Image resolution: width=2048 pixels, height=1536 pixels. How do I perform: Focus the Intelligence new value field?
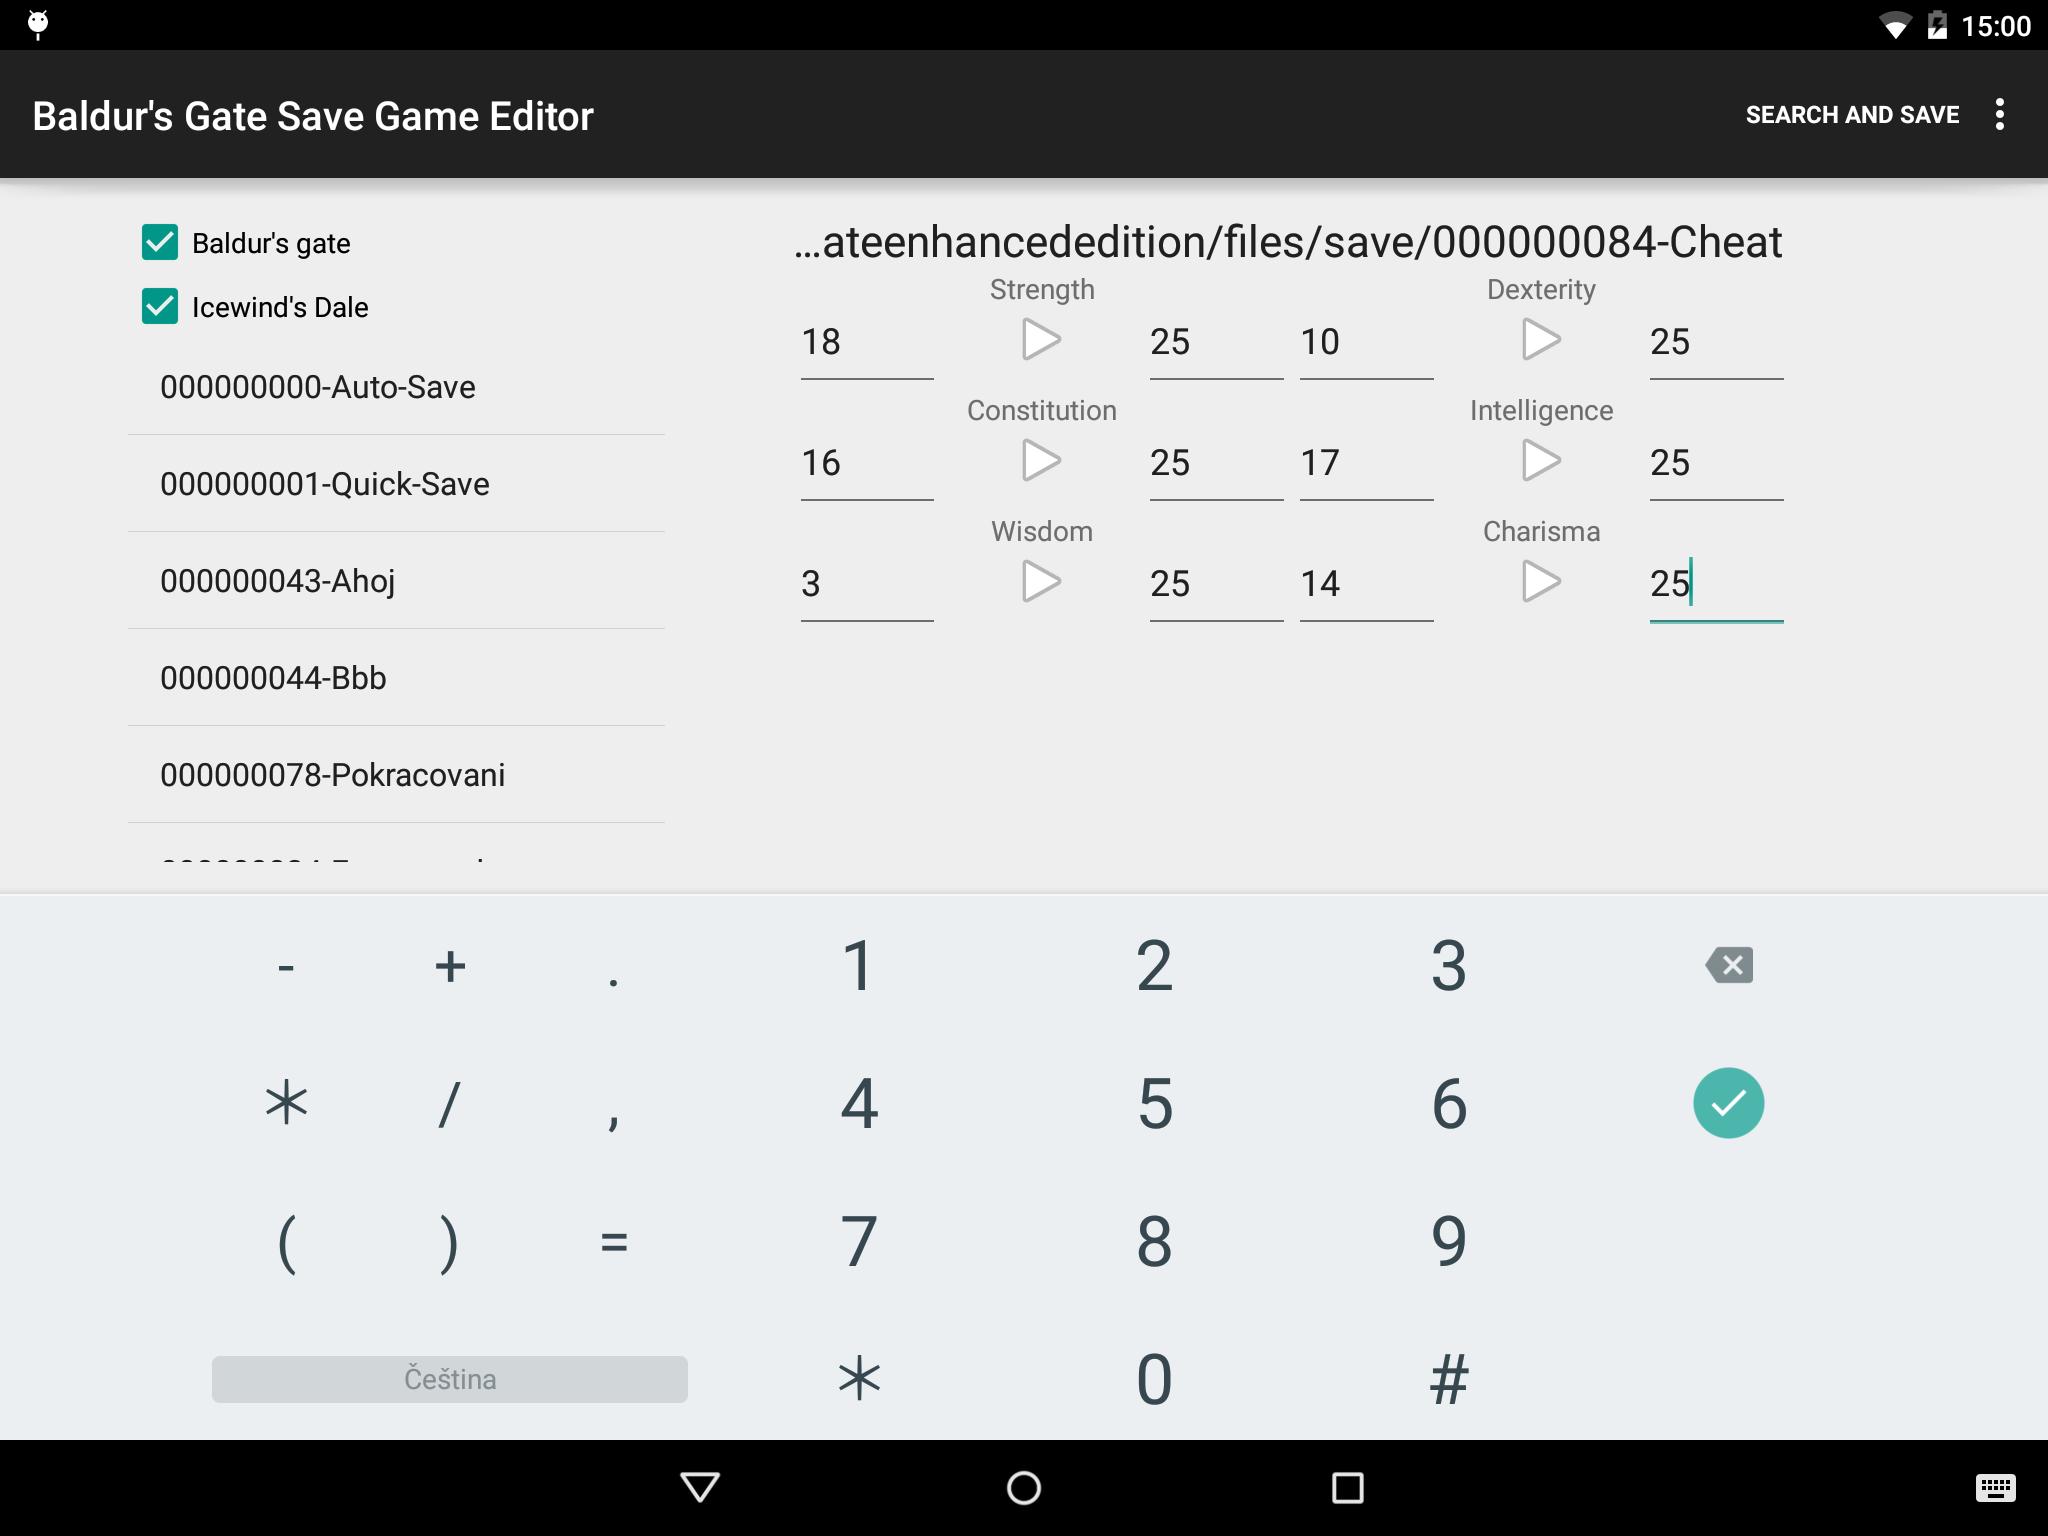coord(1716,464)
